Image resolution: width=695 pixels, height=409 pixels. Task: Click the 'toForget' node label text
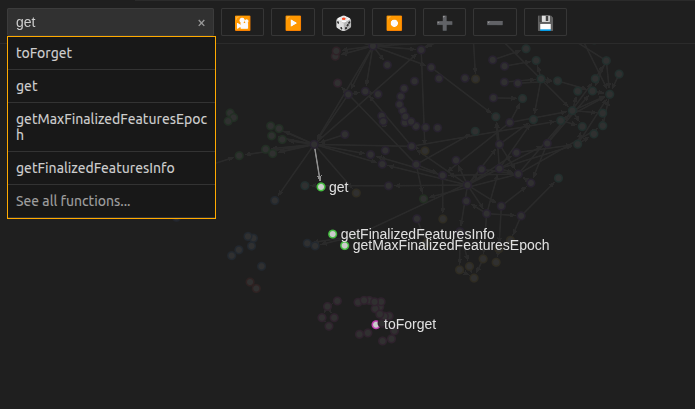[x=410, y=324]
